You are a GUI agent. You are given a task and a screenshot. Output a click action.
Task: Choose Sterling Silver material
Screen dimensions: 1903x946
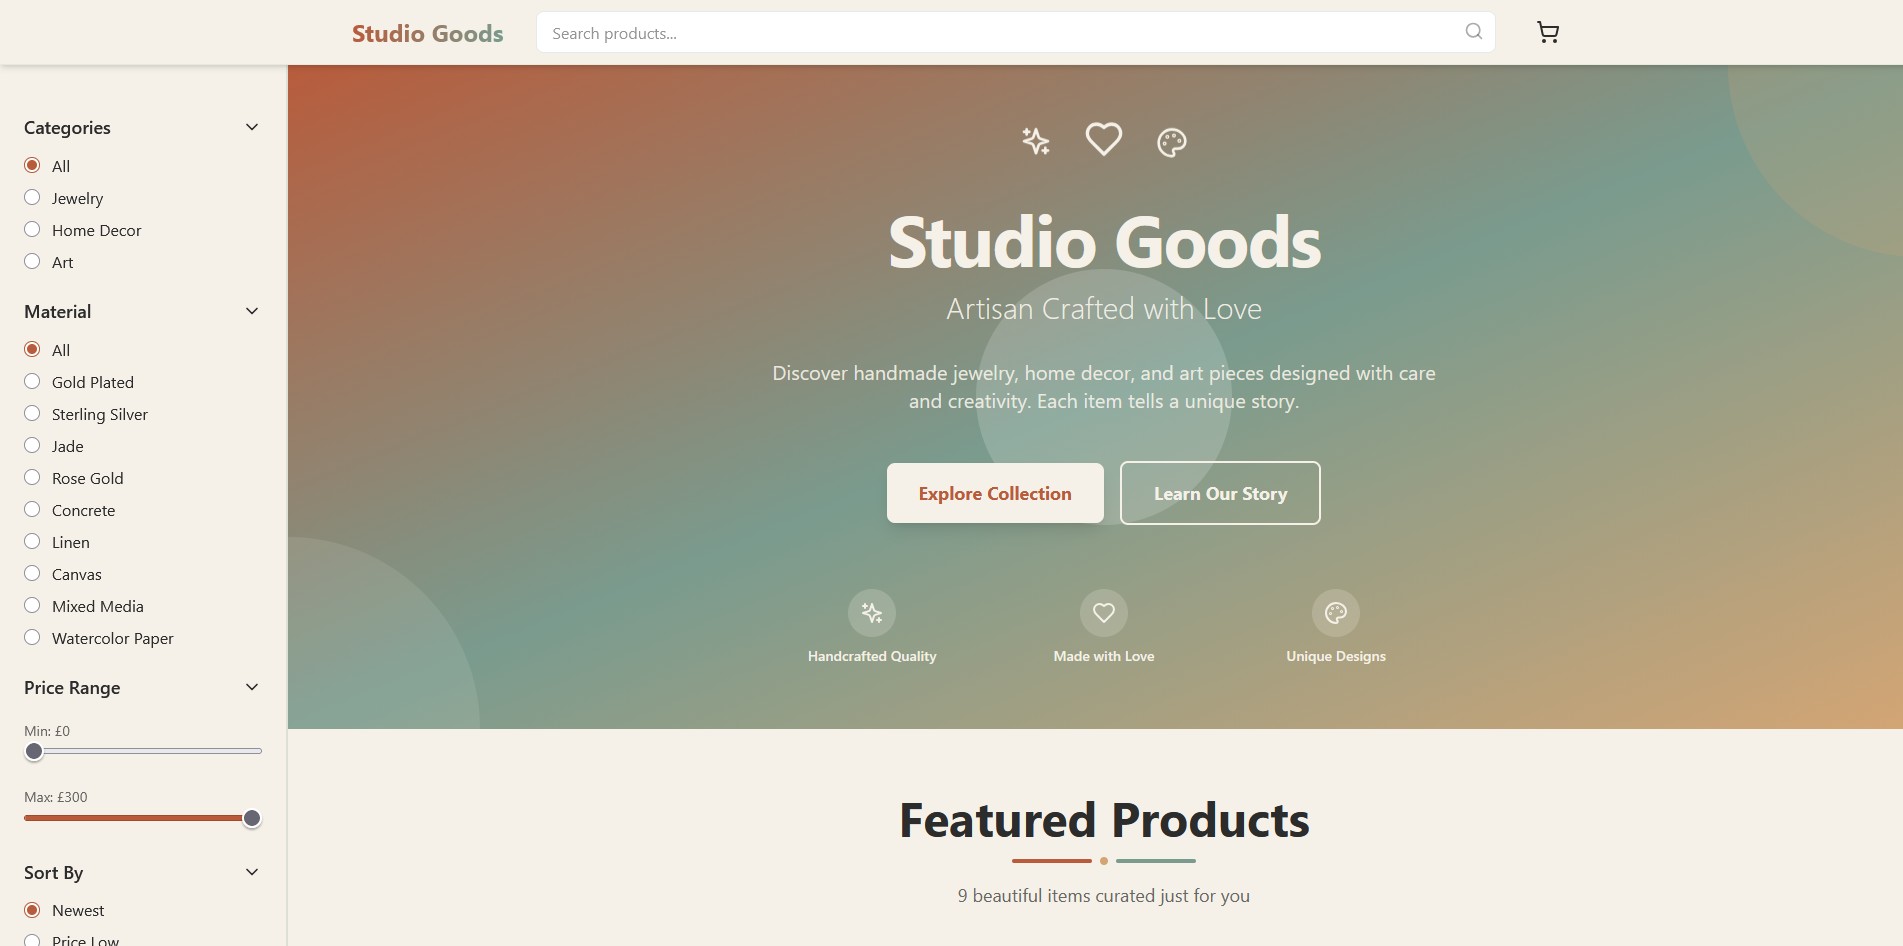point(32,413)
